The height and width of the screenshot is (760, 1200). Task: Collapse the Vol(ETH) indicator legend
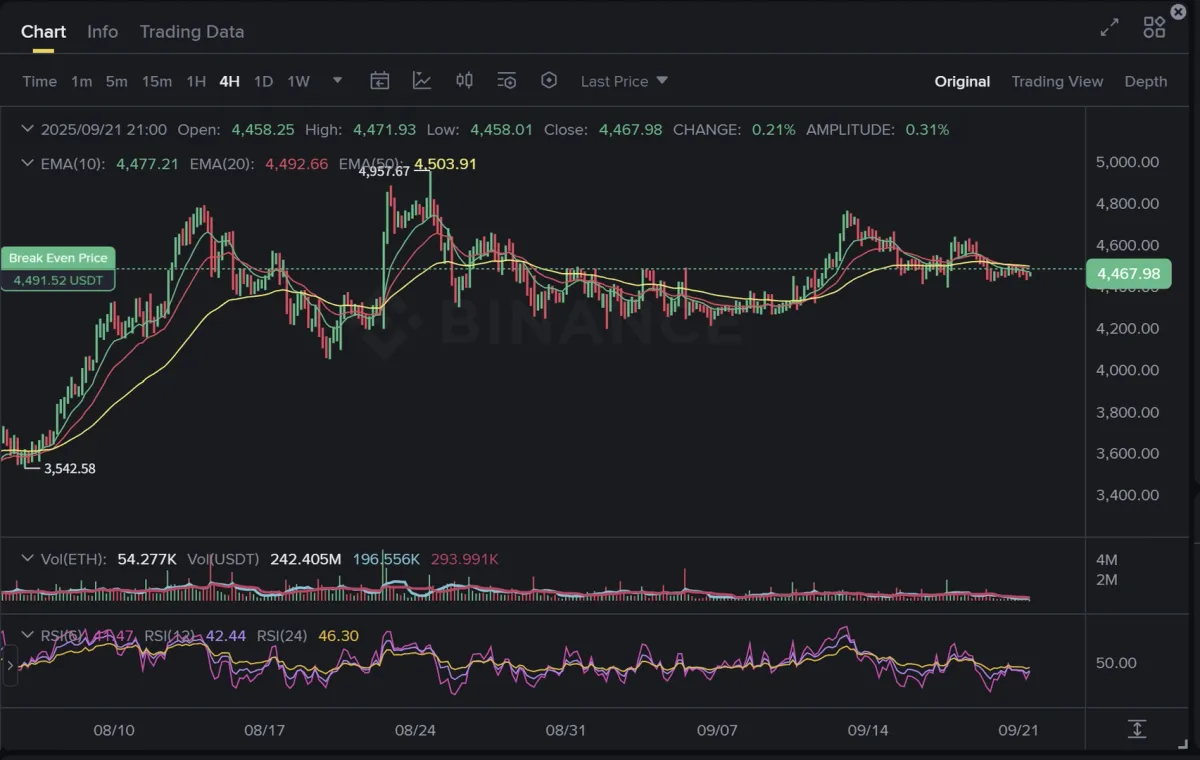point(28,559)
